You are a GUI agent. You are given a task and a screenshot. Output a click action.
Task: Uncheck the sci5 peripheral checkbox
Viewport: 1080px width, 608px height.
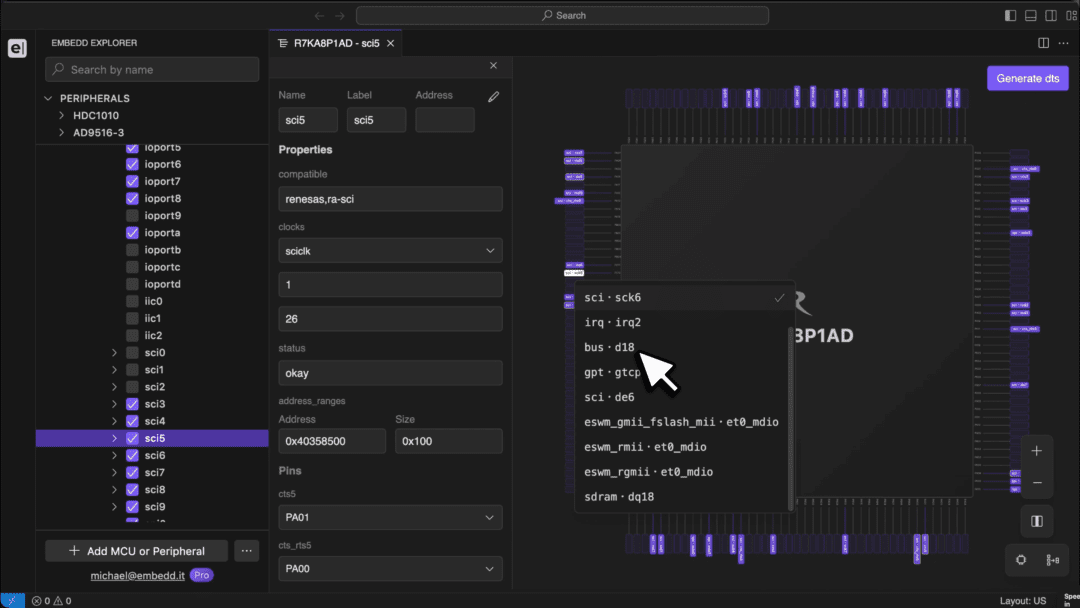point(131,438)
